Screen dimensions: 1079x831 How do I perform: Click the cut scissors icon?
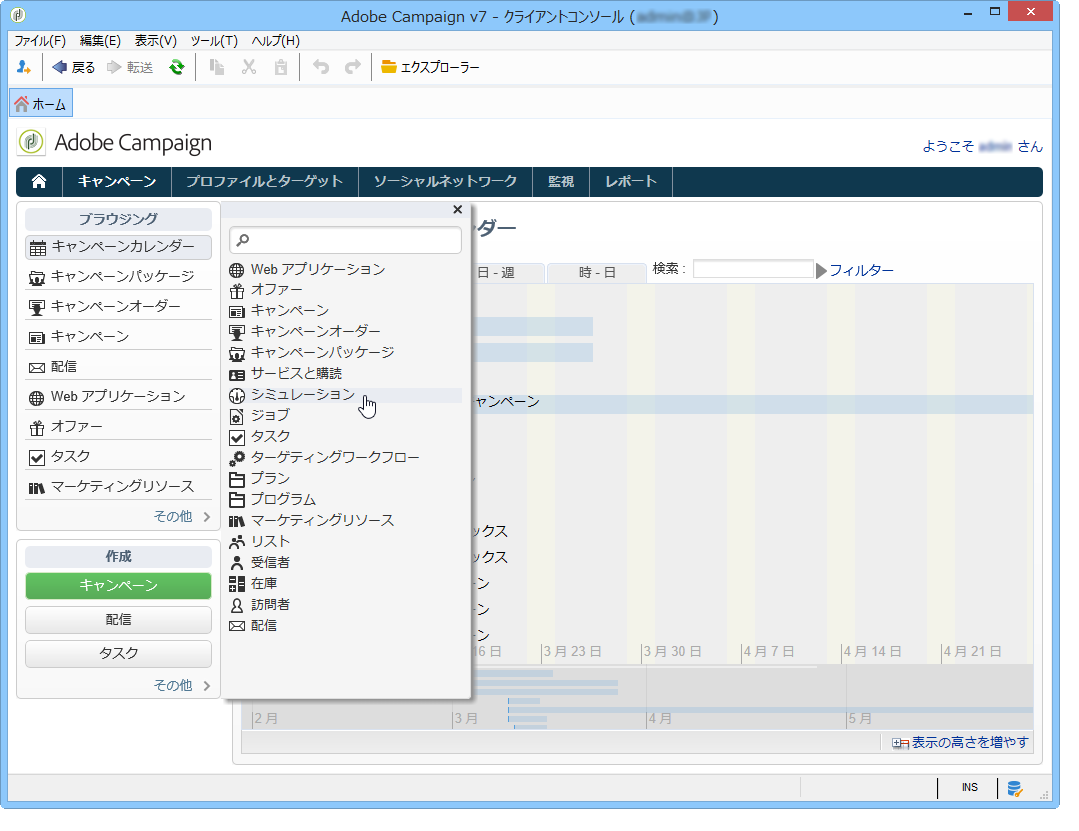coord(249,67)
